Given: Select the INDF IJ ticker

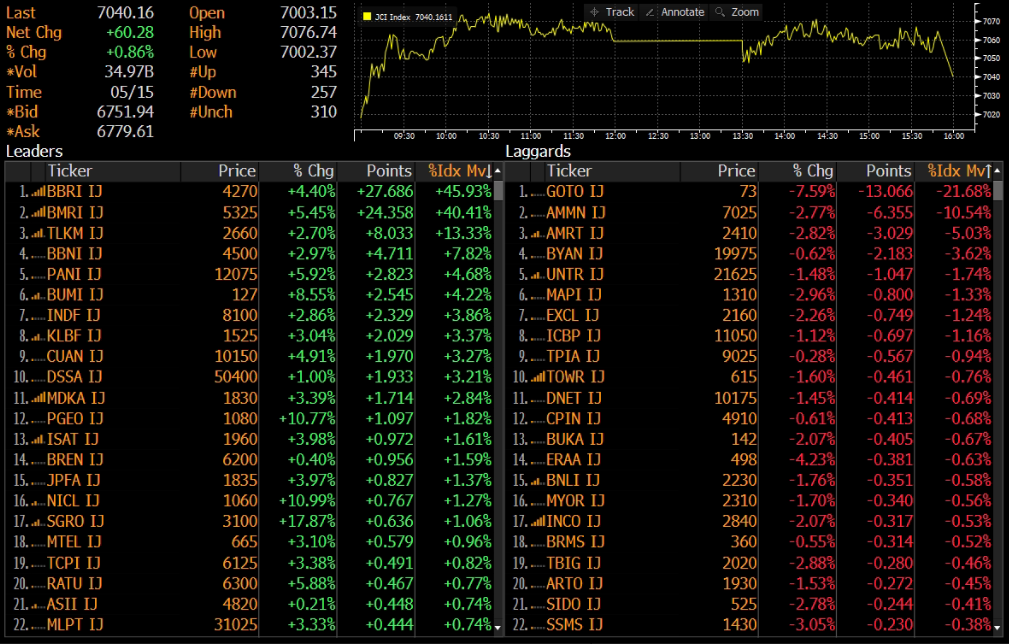Looking at the screenshot, I should tap(73, 315).
